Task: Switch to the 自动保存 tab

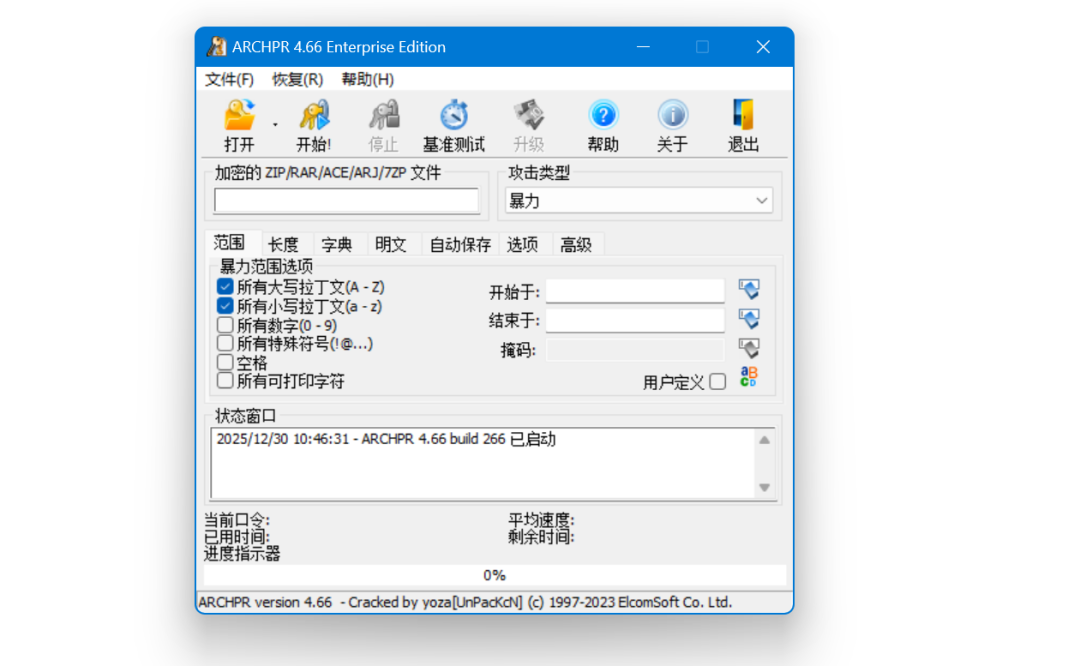Action: click(460, 244)
